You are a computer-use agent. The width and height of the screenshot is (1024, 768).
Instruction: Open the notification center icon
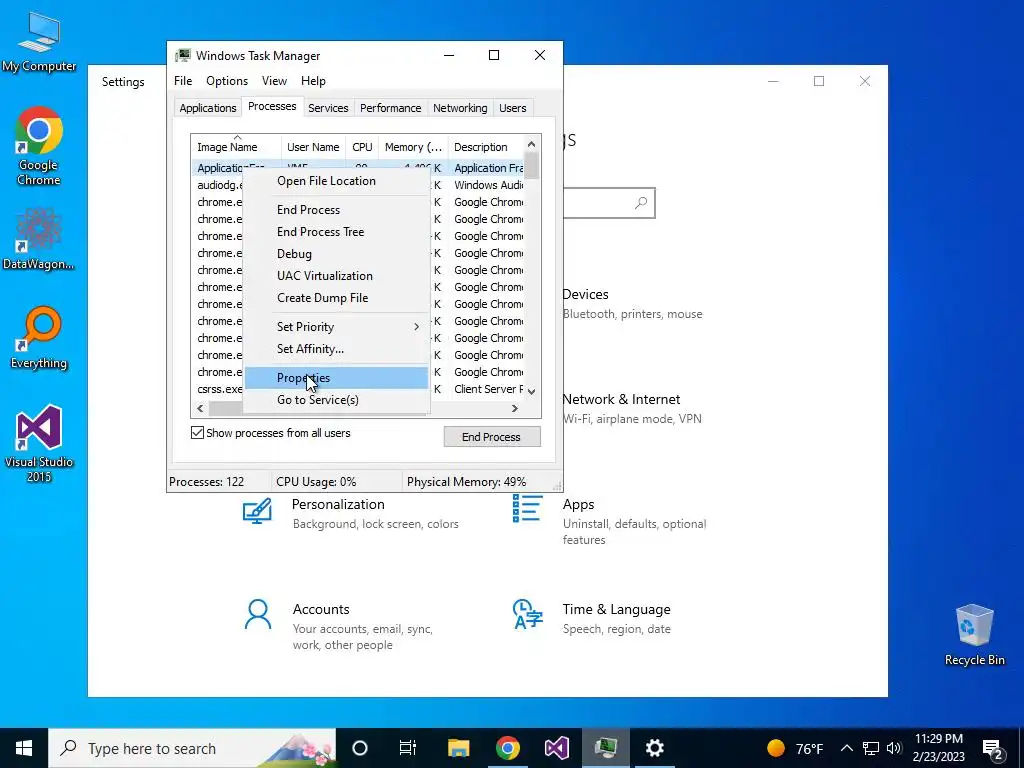(992, 749)
